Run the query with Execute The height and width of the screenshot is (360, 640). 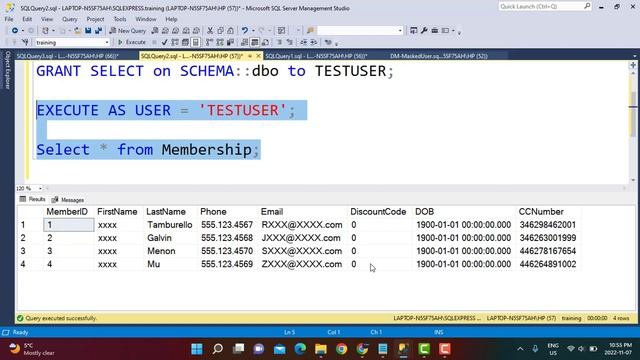pyautogui.click(x=132, y=42)
